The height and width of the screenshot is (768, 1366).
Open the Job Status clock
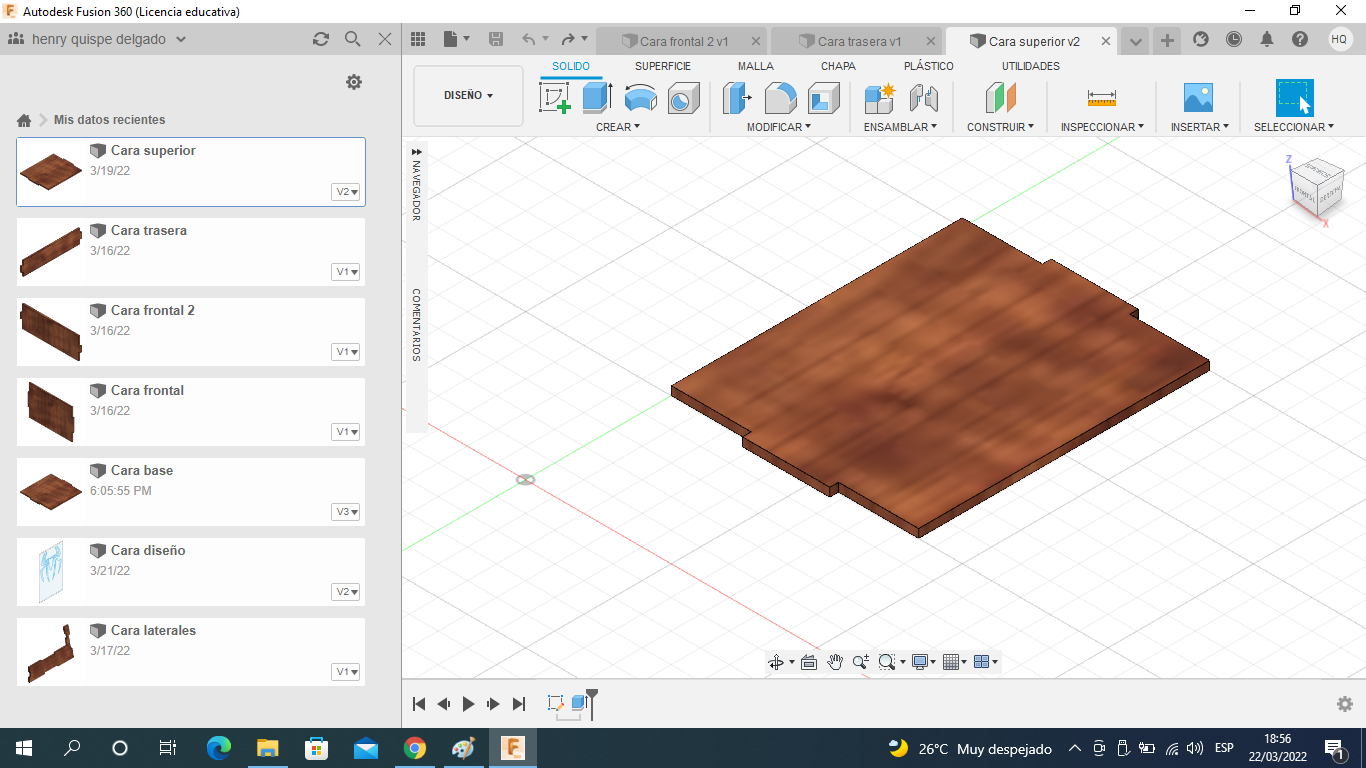pyautogui.click(x=1233, y=39)
